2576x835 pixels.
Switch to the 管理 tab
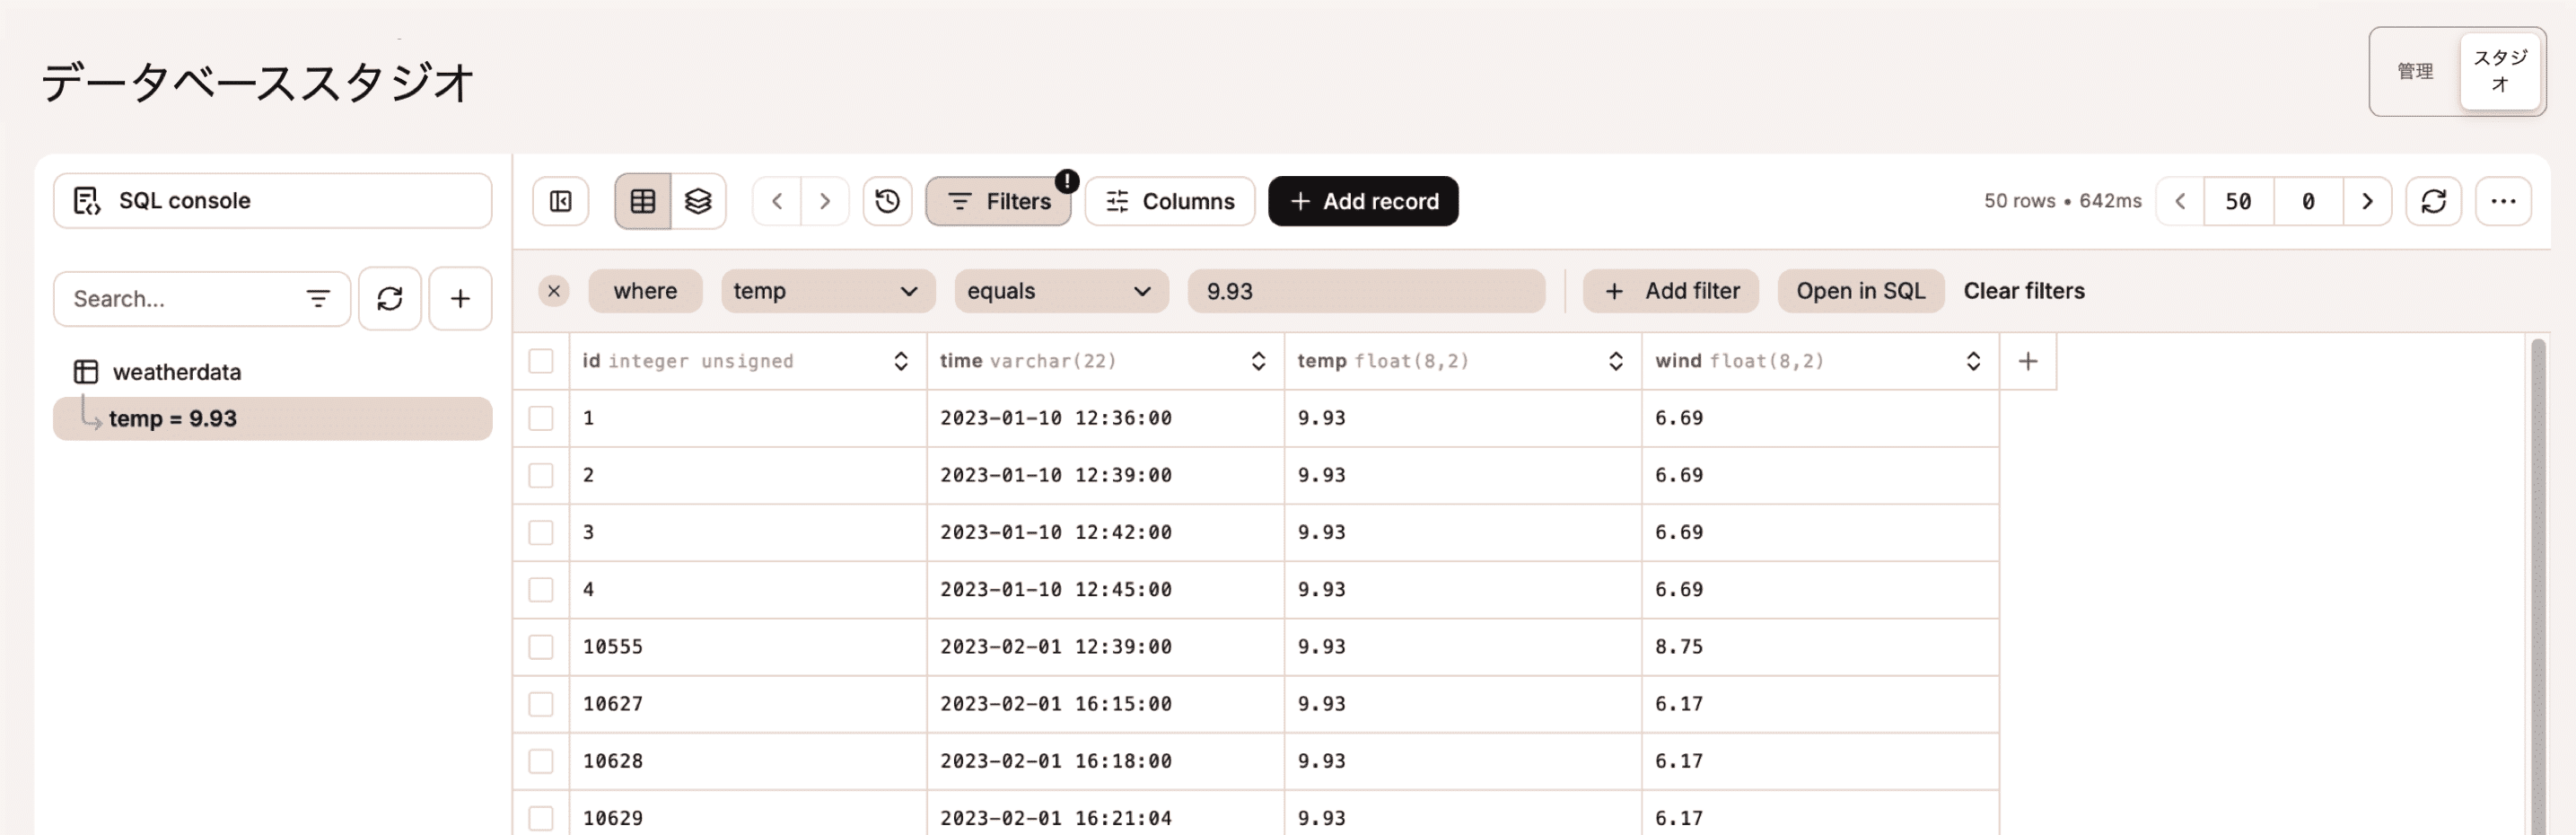2414,72
